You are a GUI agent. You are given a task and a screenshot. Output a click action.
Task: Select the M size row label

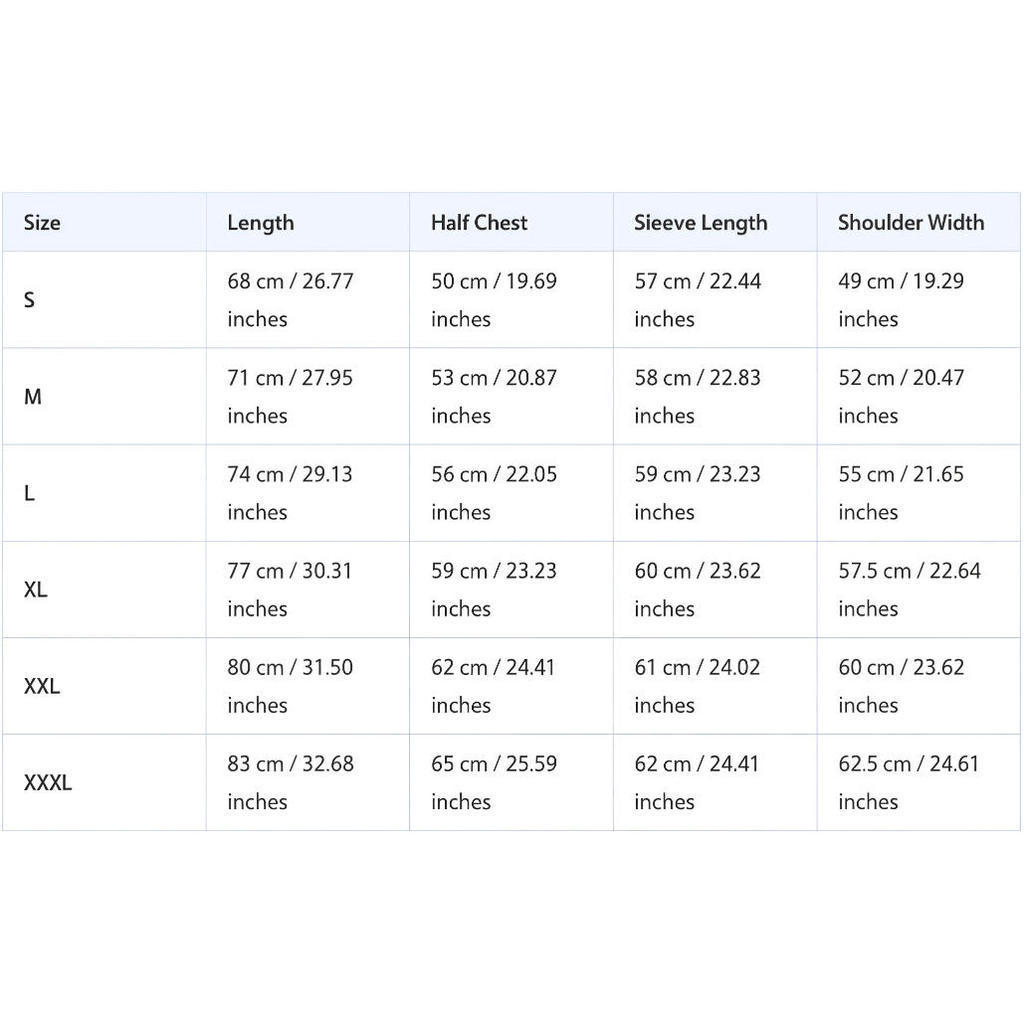pyautogui.click(x=33, y=396)
